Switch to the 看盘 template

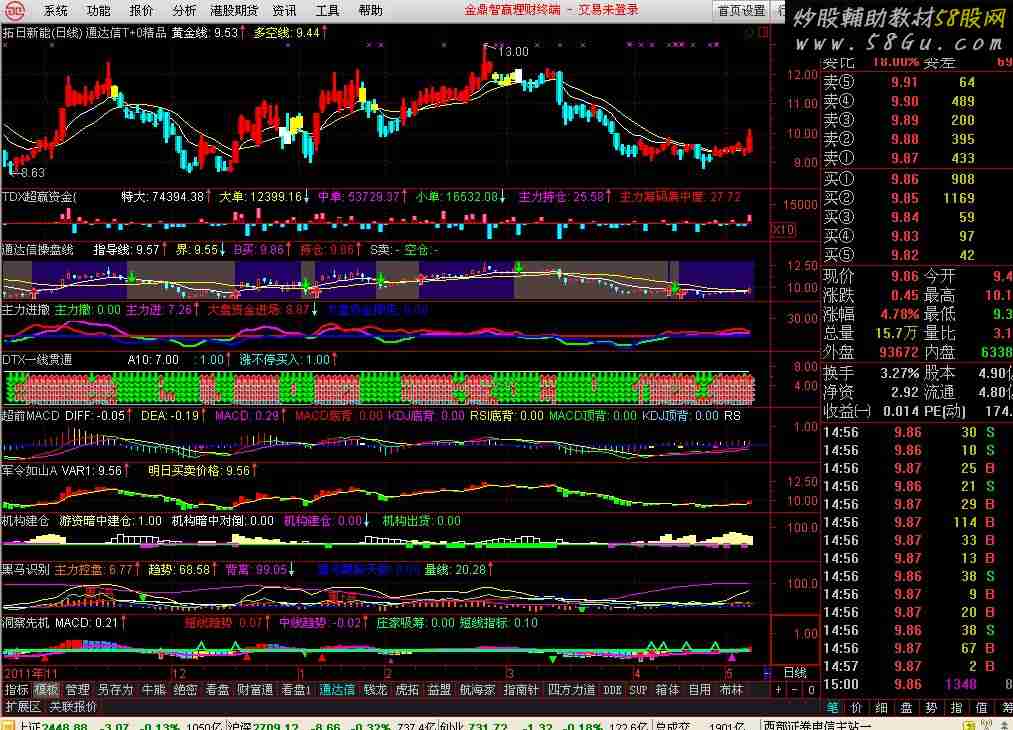217,690
